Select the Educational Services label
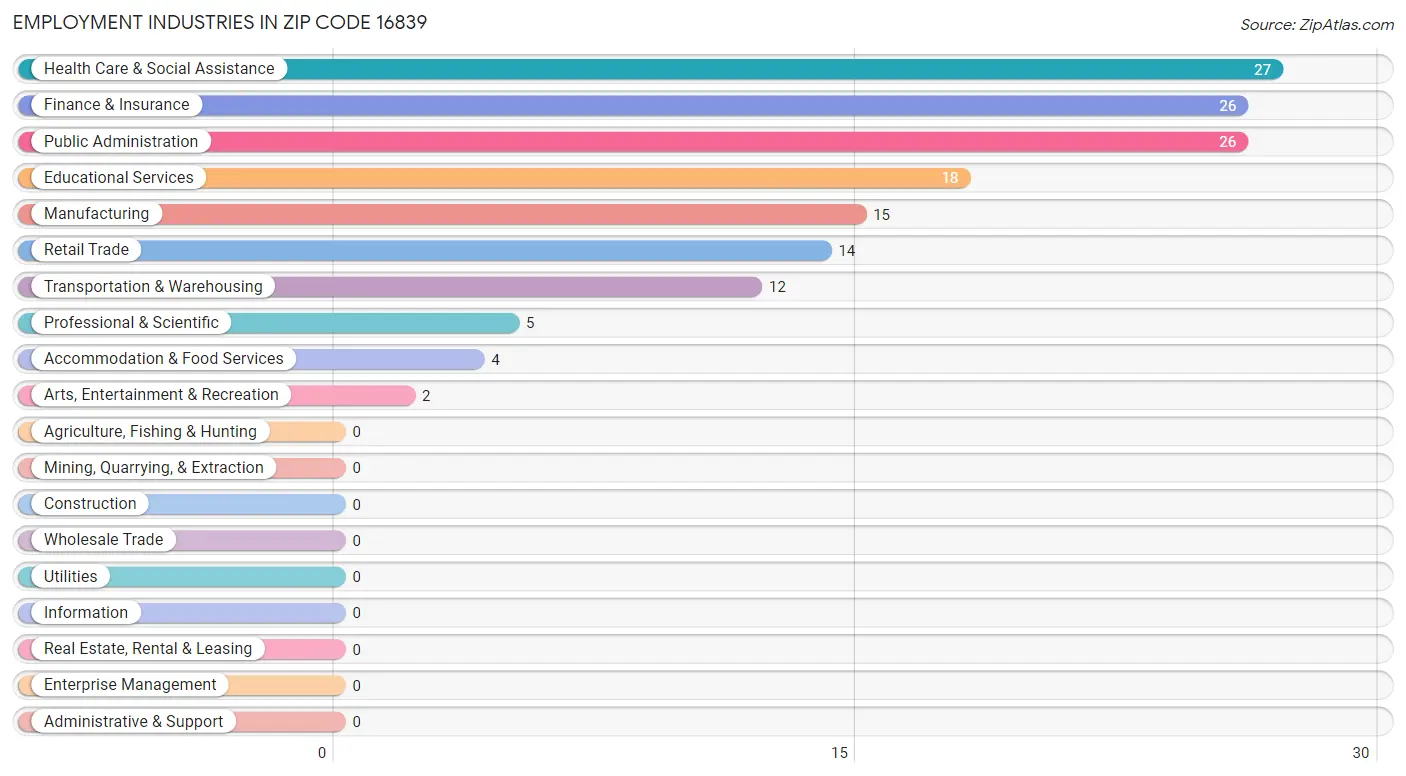The width and height of the screenshot is (1406, 776). coord(119,178)
